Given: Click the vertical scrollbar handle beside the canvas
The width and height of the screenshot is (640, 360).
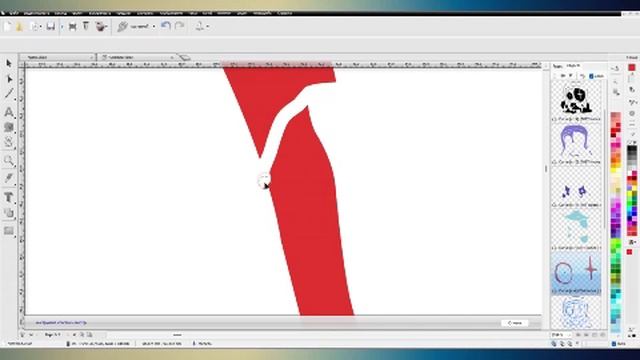Looking at the screenshot, I should (546, 169).
